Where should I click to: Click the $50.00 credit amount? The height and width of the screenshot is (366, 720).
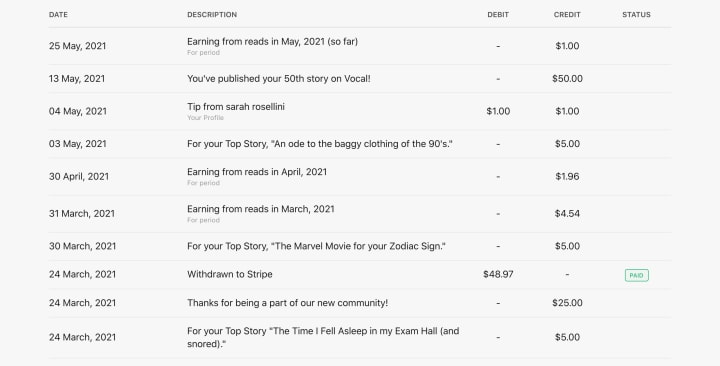(567, 79)
